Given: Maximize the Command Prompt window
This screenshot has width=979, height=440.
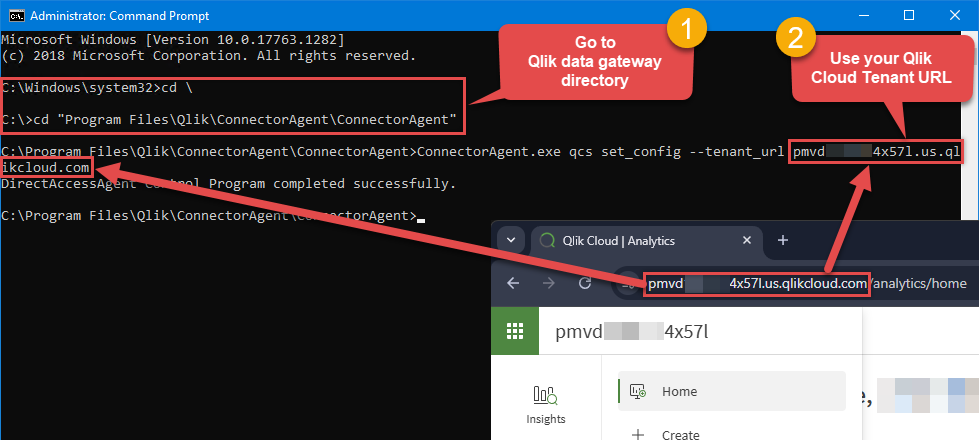Looking at the screenshot, I should click(909, 16).
